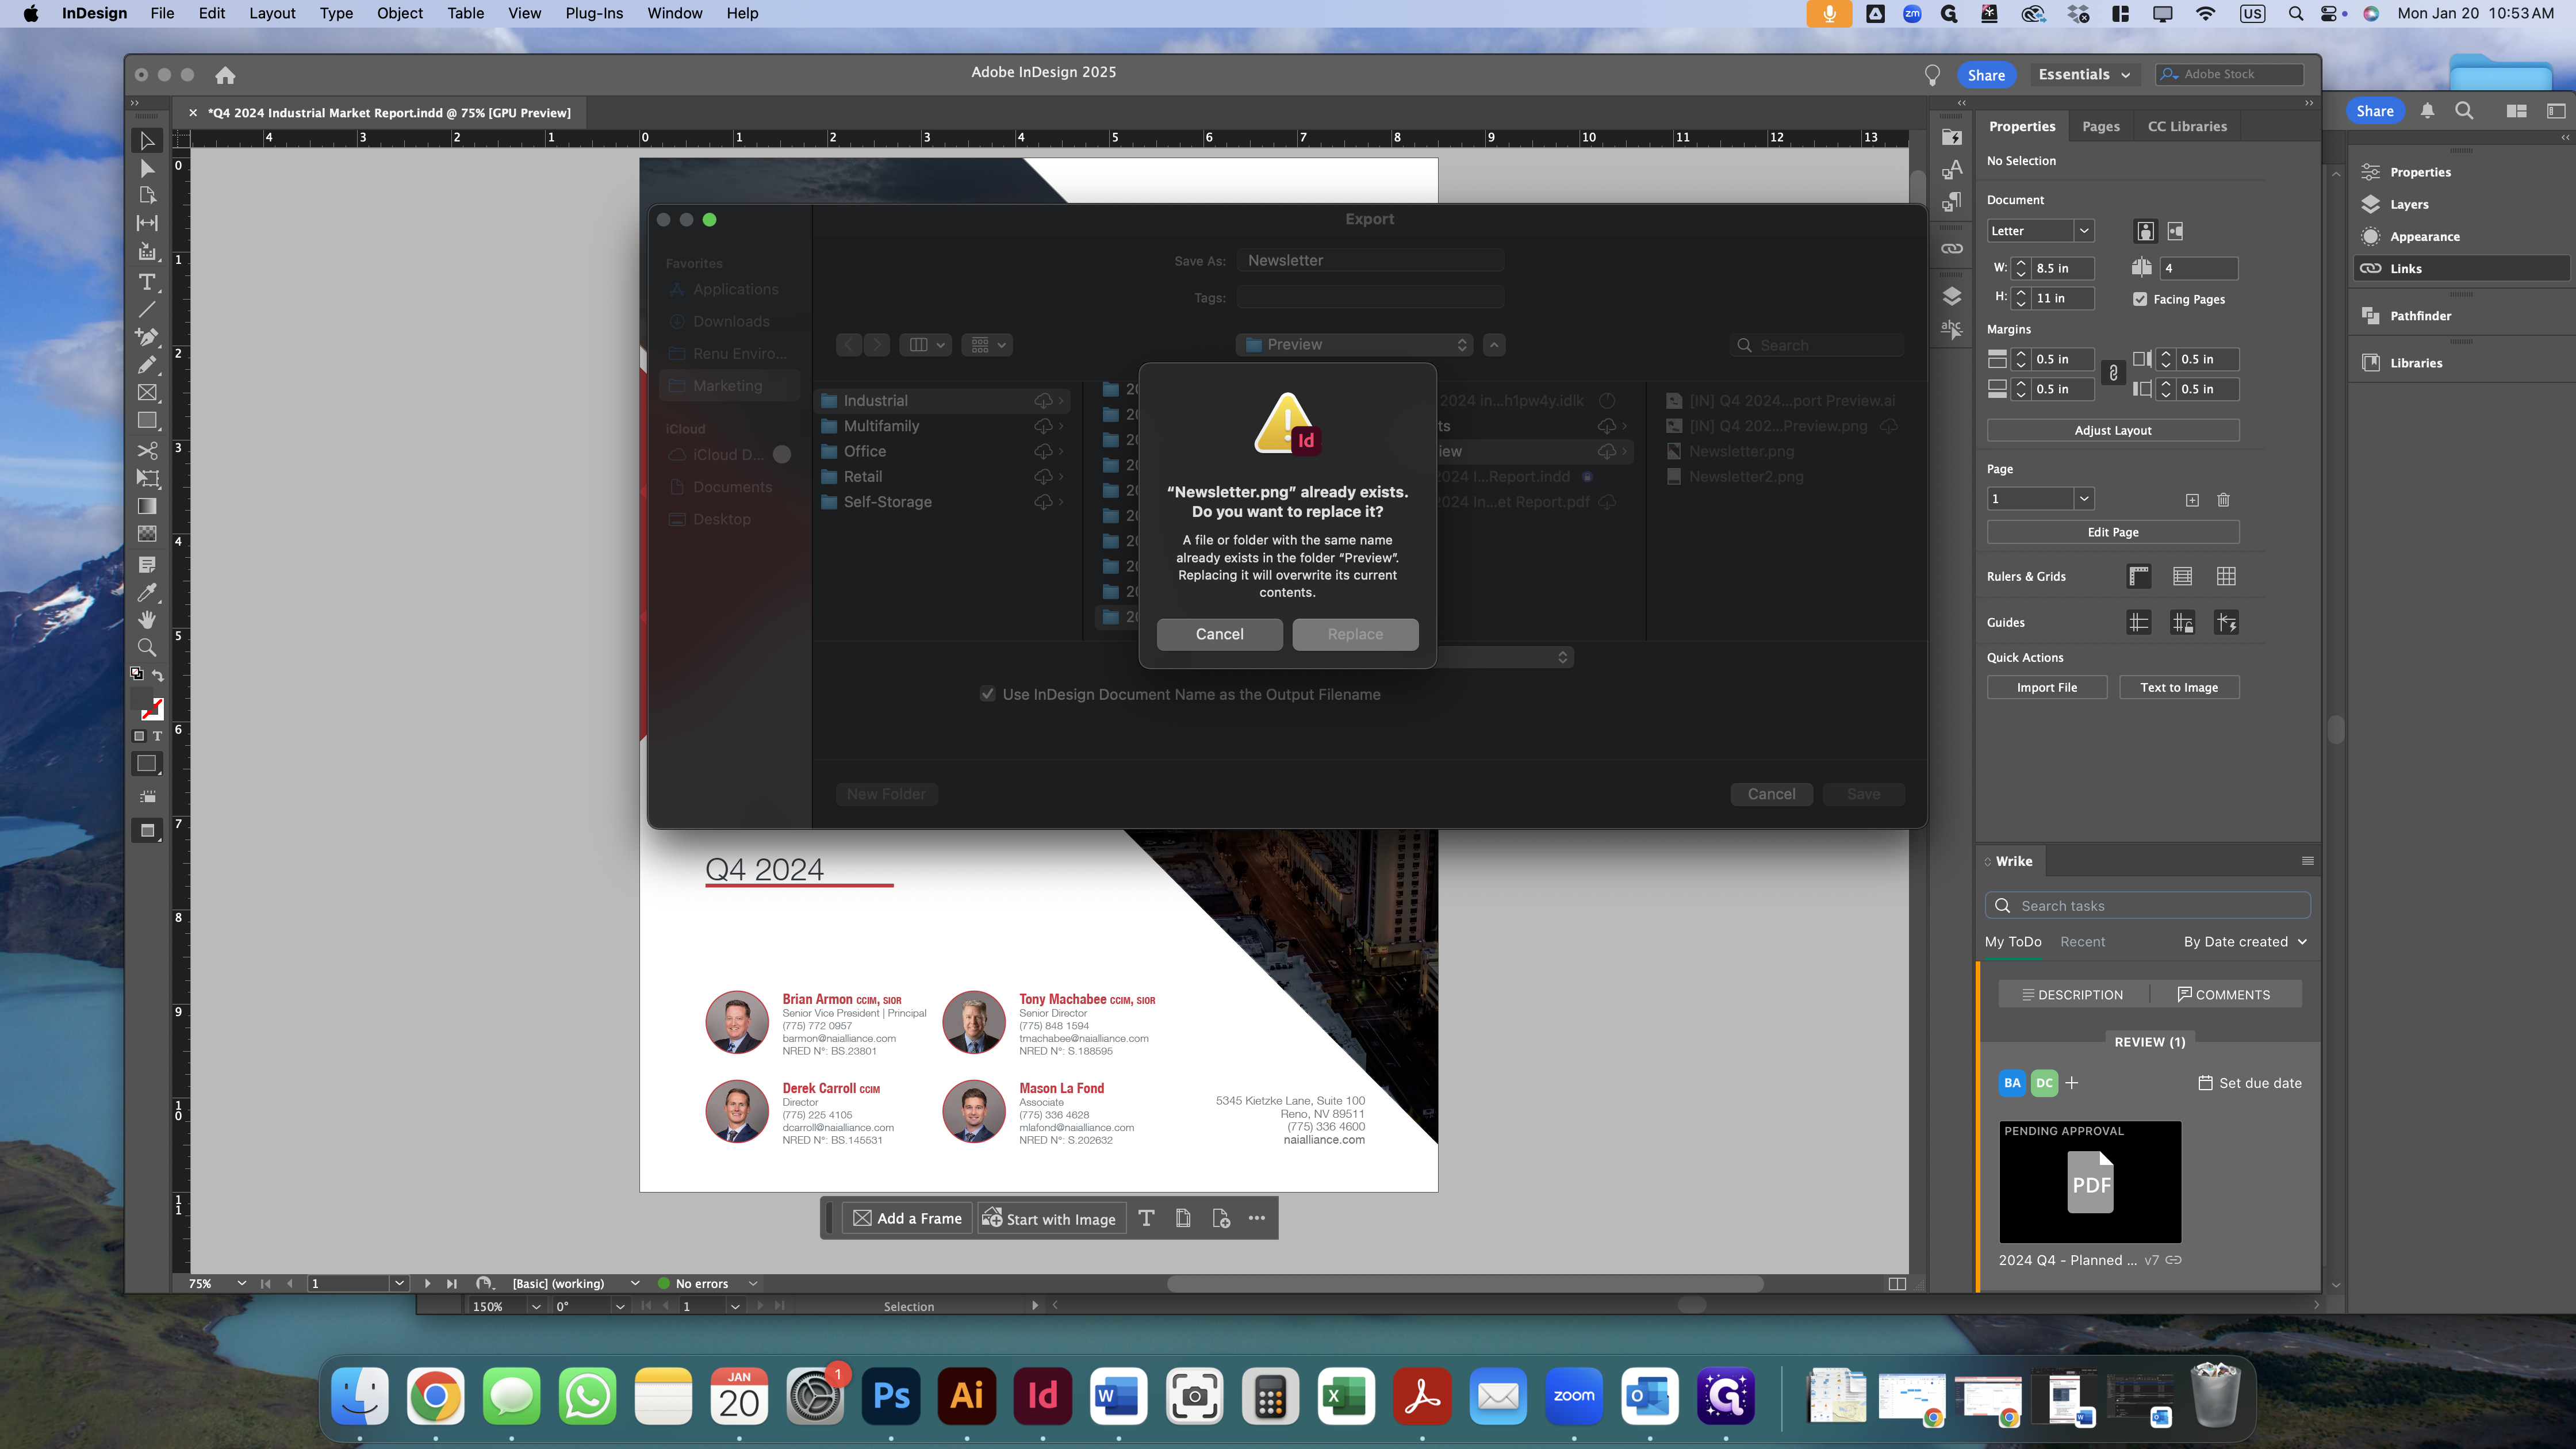Toggle Smart Guides icon
Image resolution: width=2576 pixels, height=1449 pixels.
tap(2226, 622)
